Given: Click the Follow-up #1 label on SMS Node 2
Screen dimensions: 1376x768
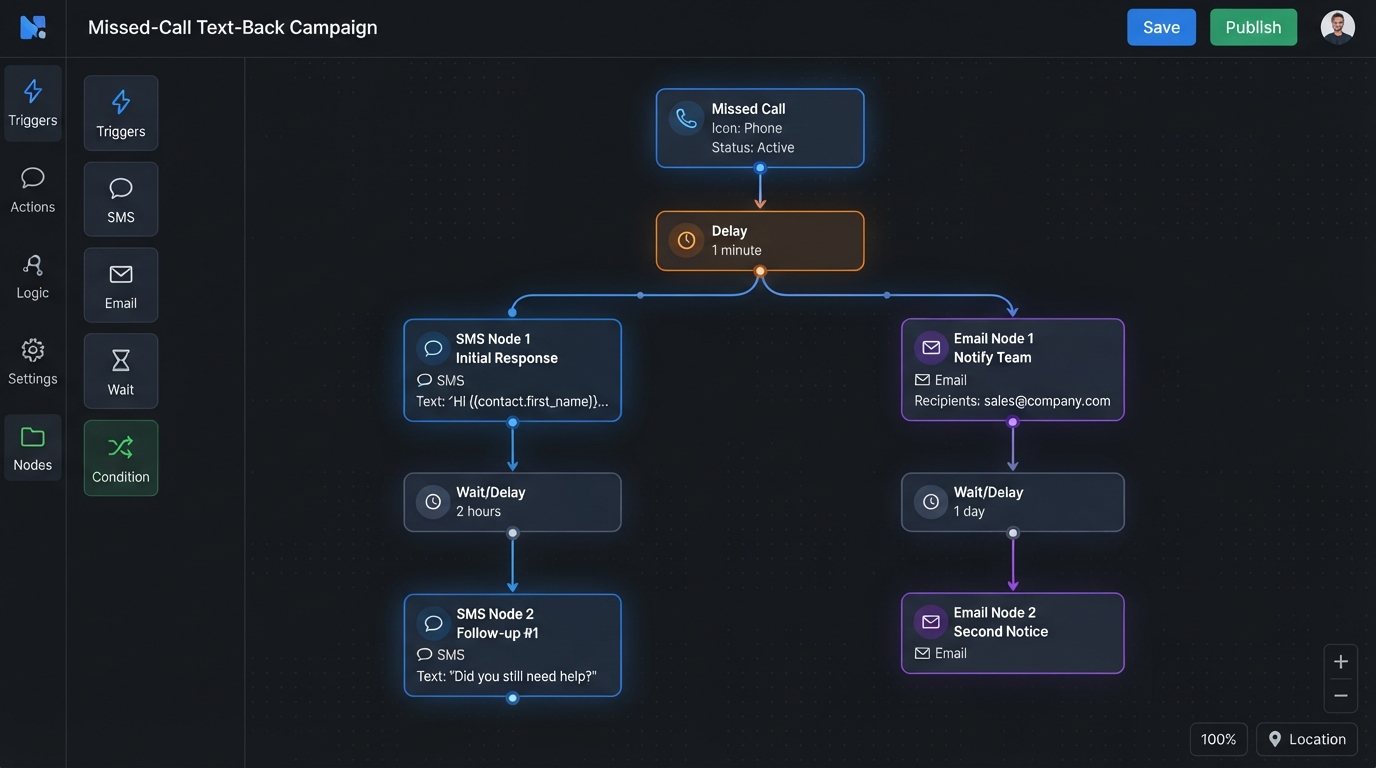Looking at the screenshot, I should [x=498, y=633].
